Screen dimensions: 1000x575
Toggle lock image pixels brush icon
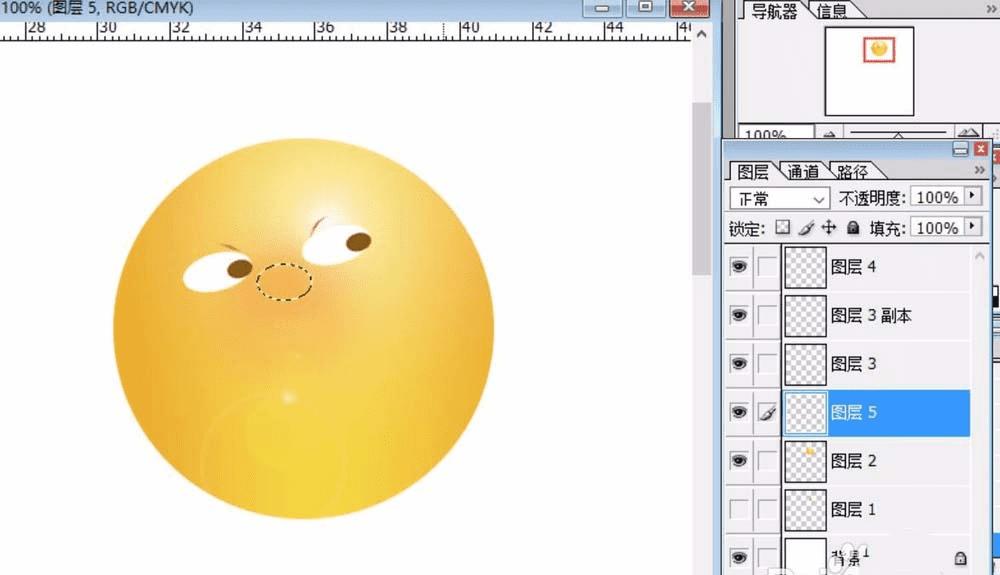point(806,228)
